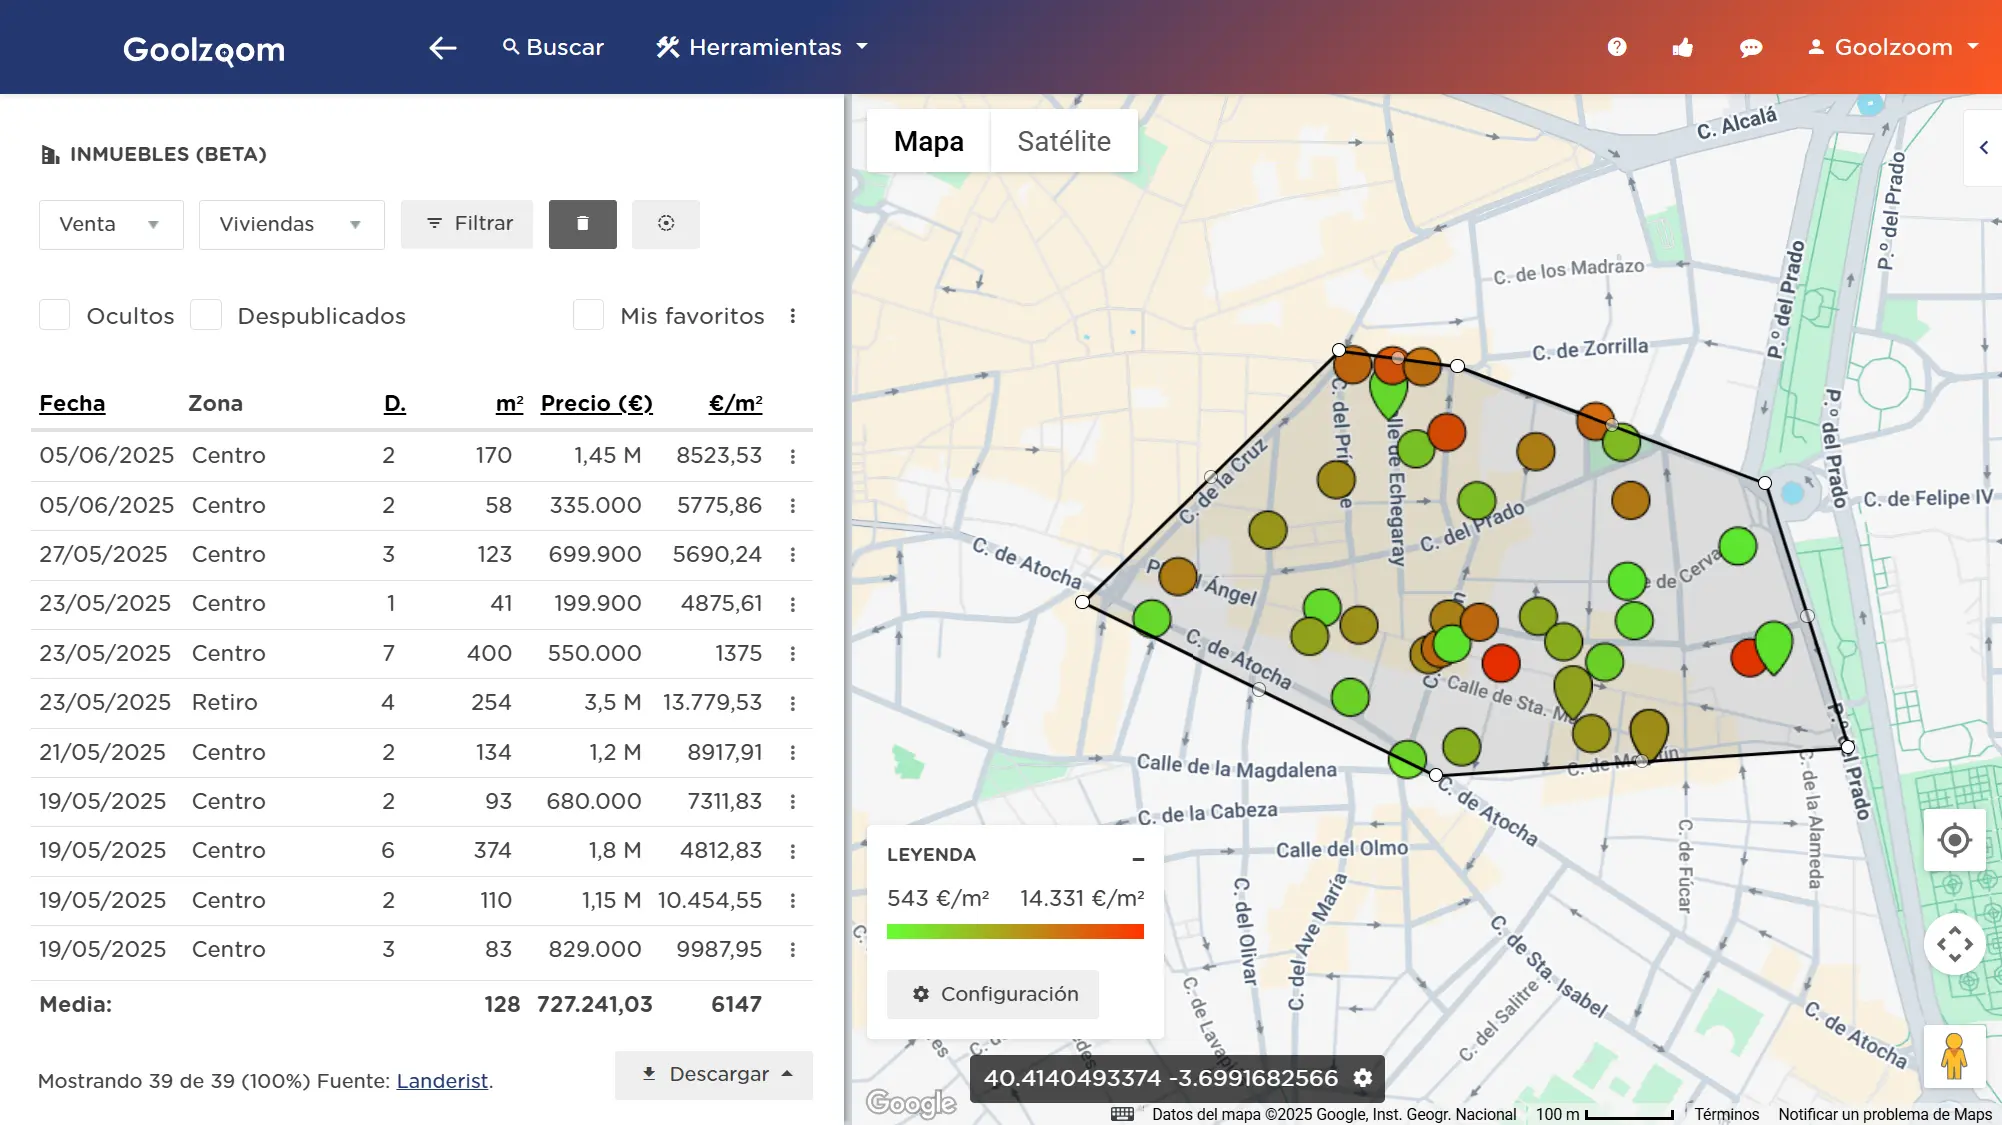Open row menu for 550.000 listing

pos(793,654)
